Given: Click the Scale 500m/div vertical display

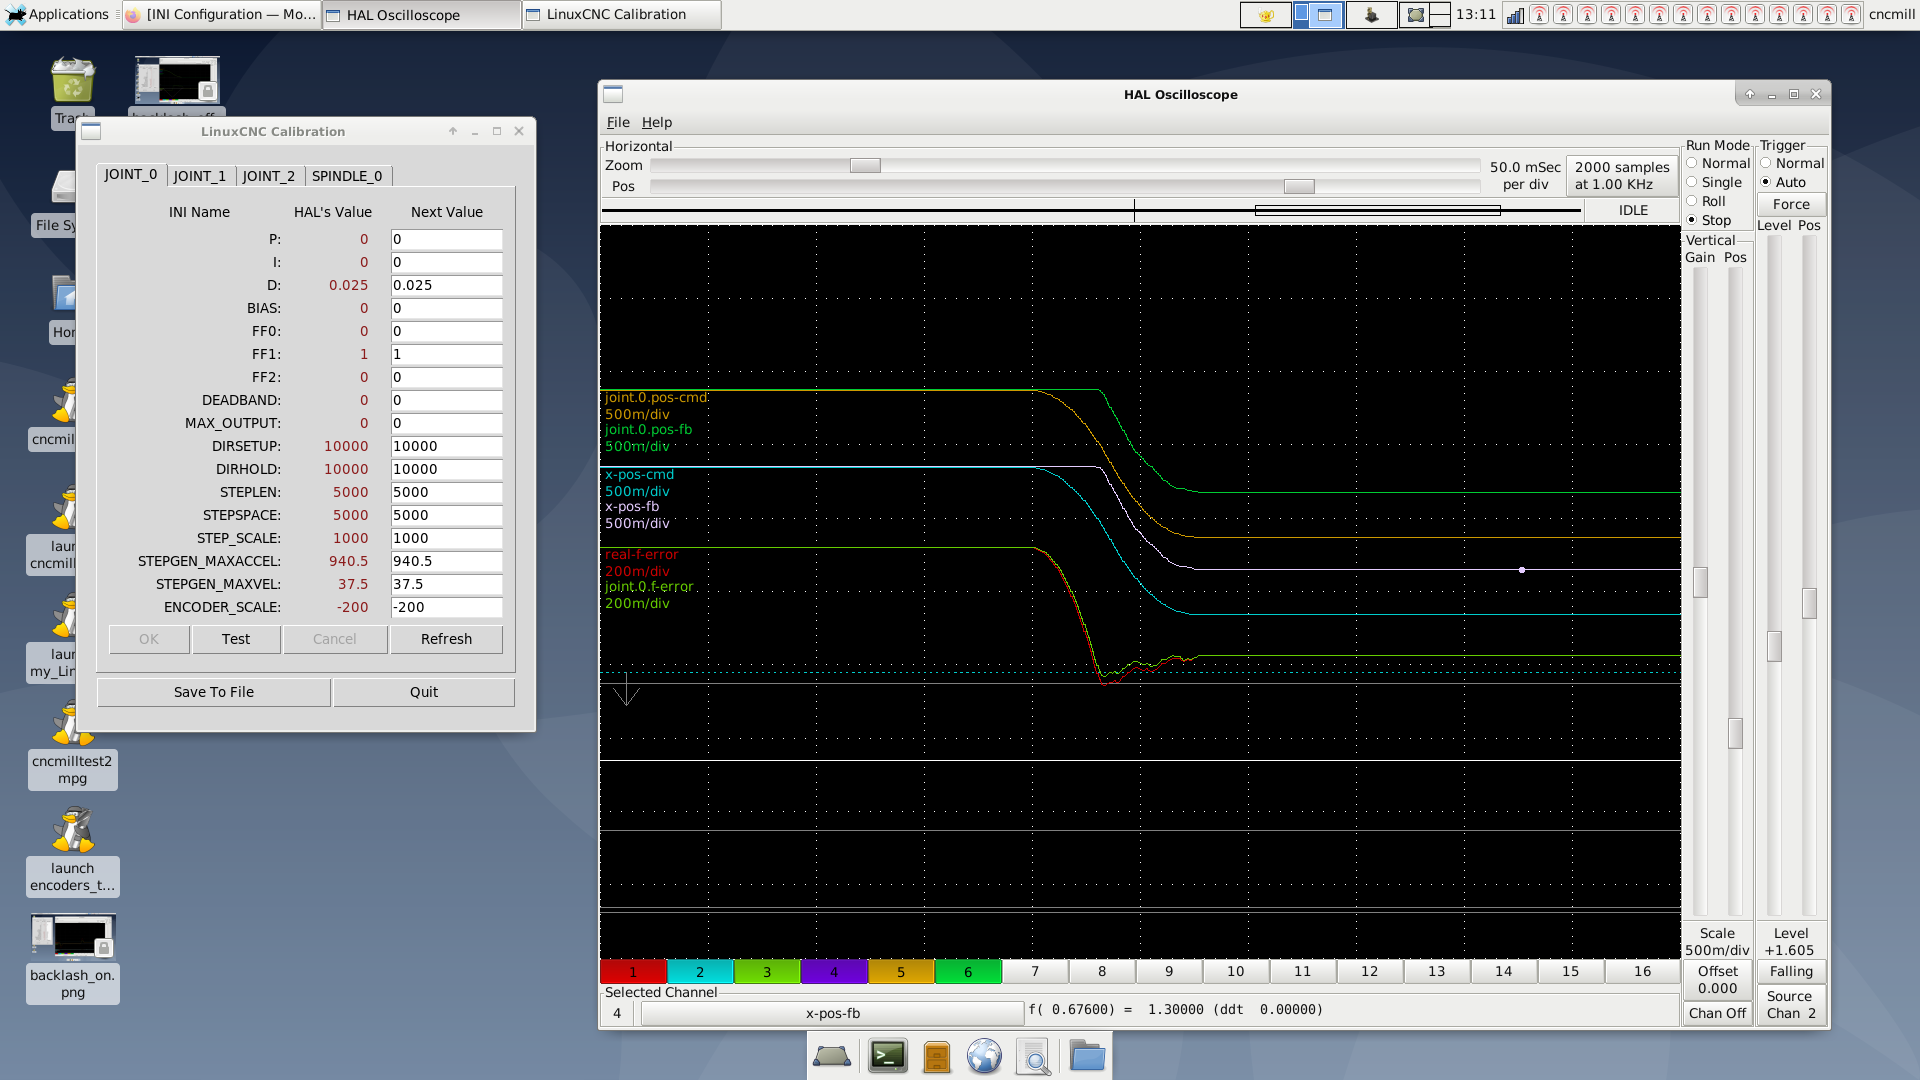Looking at the screenshot, I should pyautogui.click(x=1717, y=941).
